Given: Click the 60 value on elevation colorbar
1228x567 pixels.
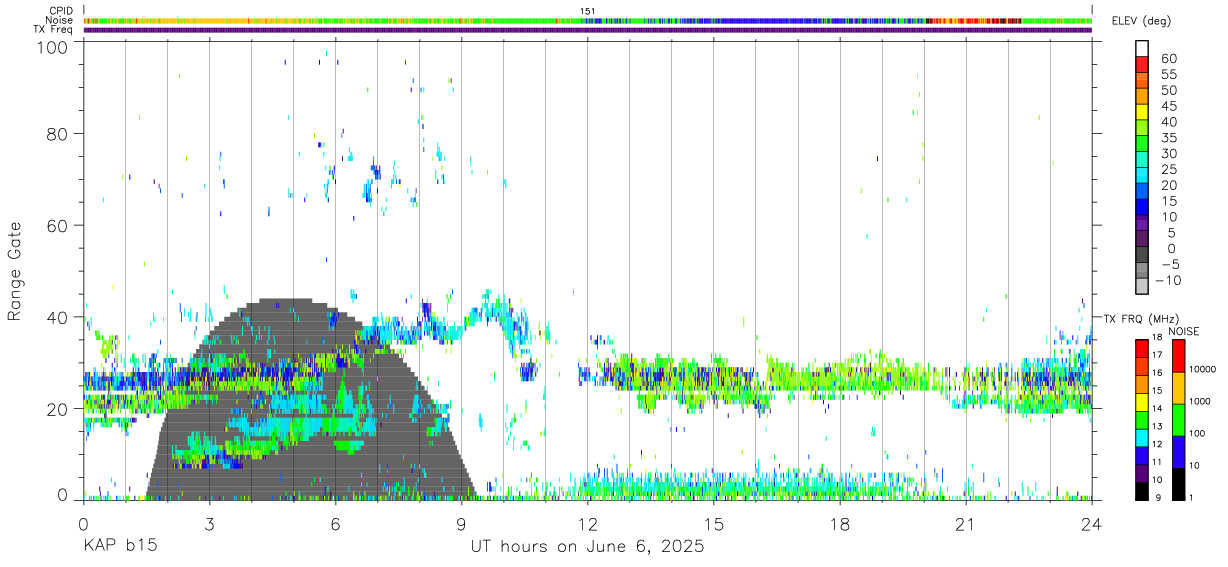Looking at the screenshot, I should (1169, 58).
